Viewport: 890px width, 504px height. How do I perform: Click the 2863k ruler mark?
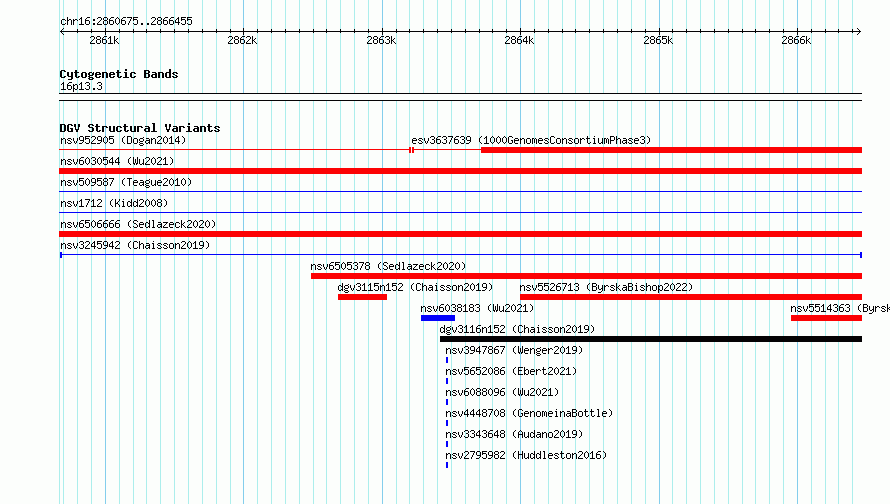point(381,40)
